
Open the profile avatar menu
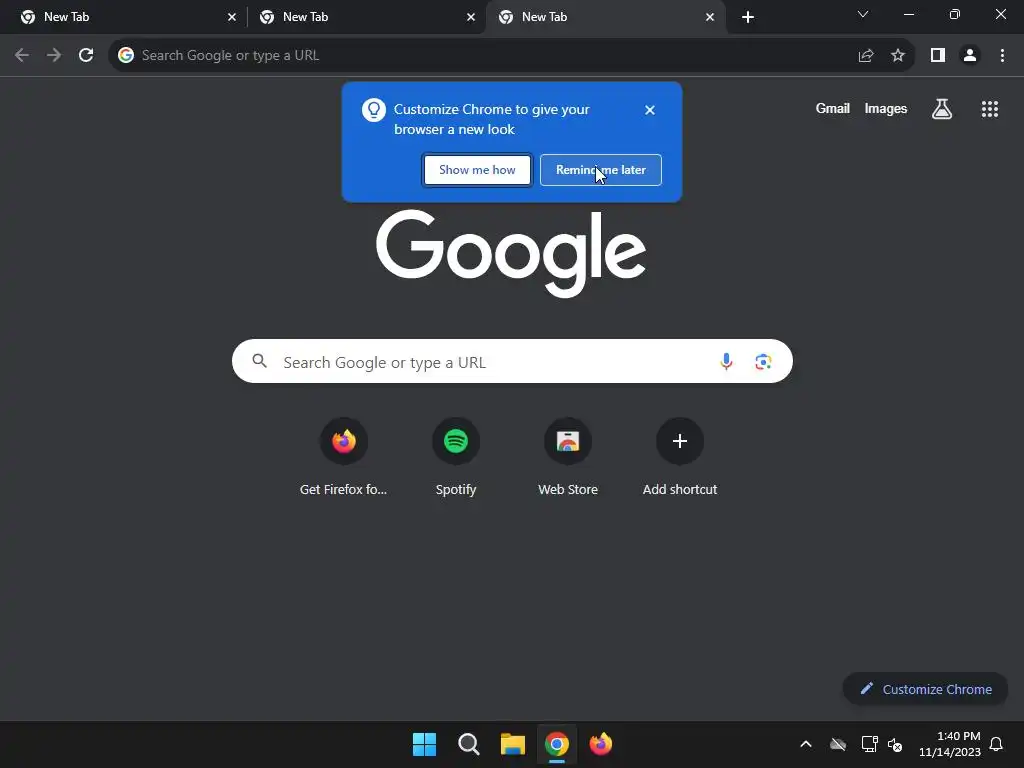click(x=970, y=56)
